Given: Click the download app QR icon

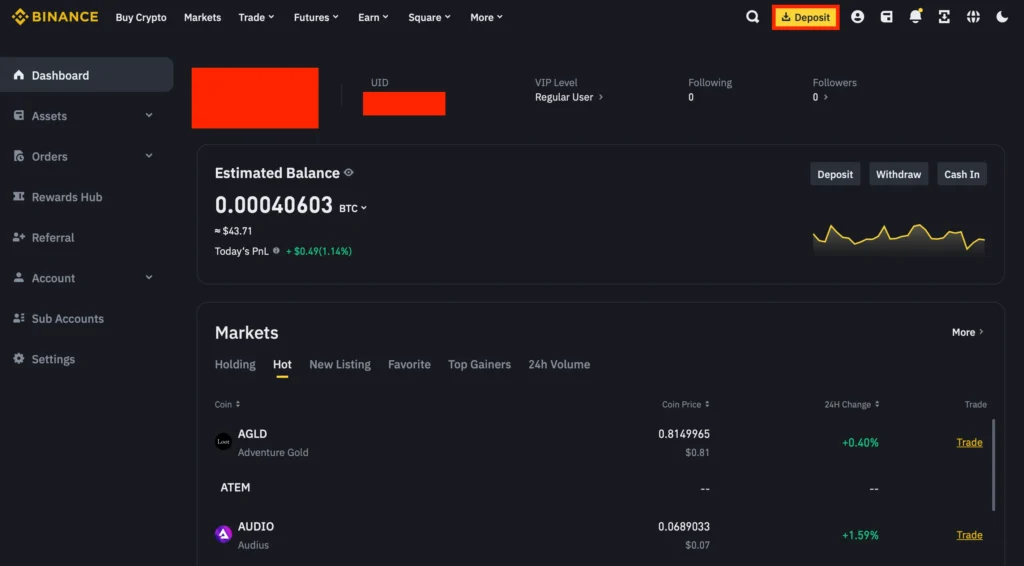Looking at the screenshot, I should coord(944,17).
